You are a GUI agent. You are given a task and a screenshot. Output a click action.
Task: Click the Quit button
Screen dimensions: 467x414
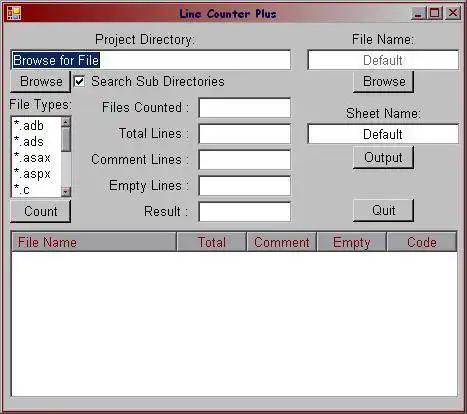pyautogui.click(x=383, y=211)
